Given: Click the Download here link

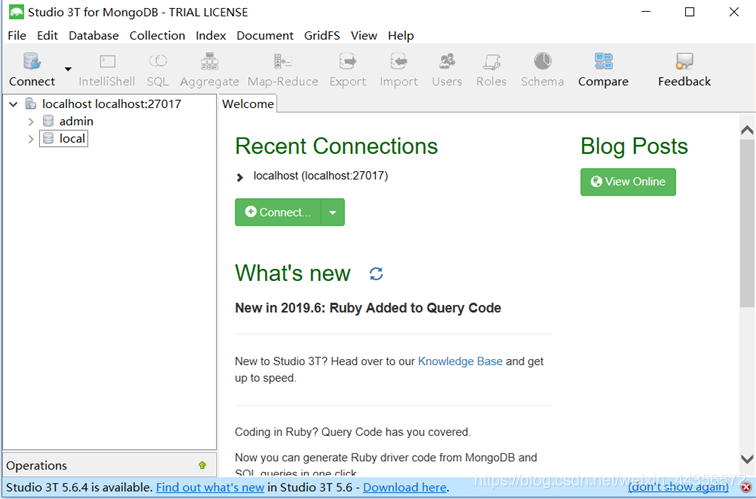Looking at the screenshot, I should [405, 487].
